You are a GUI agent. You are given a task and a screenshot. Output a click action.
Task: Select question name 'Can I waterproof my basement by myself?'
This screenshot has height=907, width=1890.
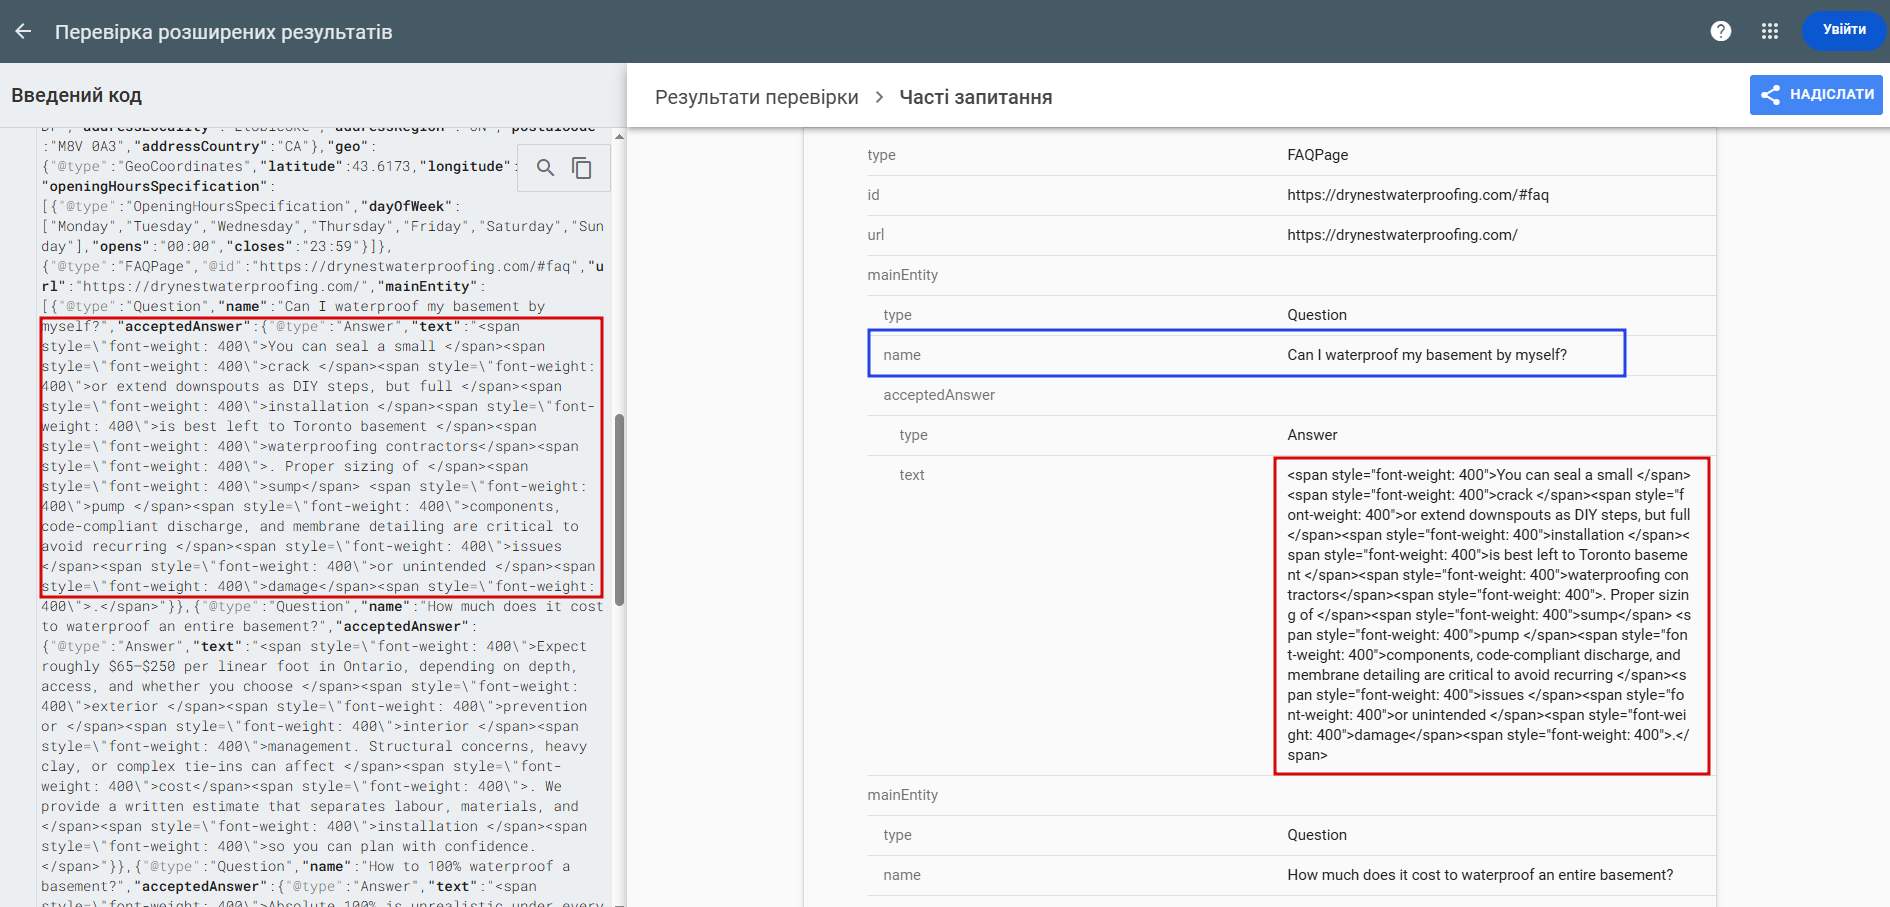click(1427, 355)
